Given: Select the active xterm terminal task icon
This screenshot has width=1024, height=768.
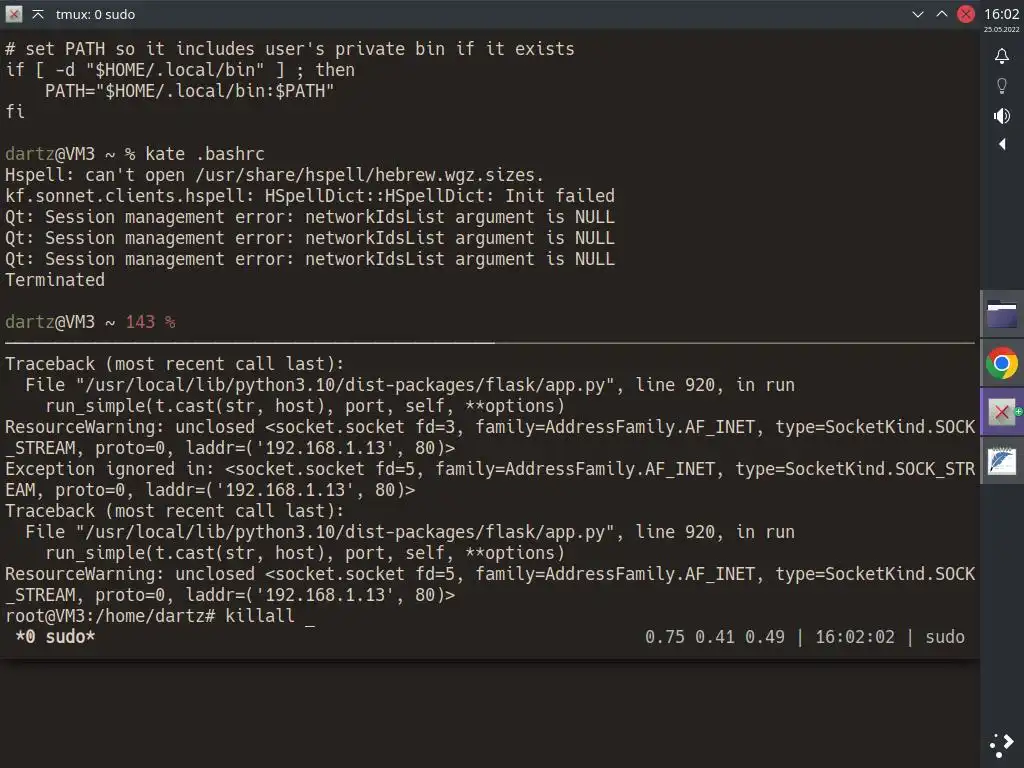Looking at the screenshot, I should click(x=1002, y=412).
